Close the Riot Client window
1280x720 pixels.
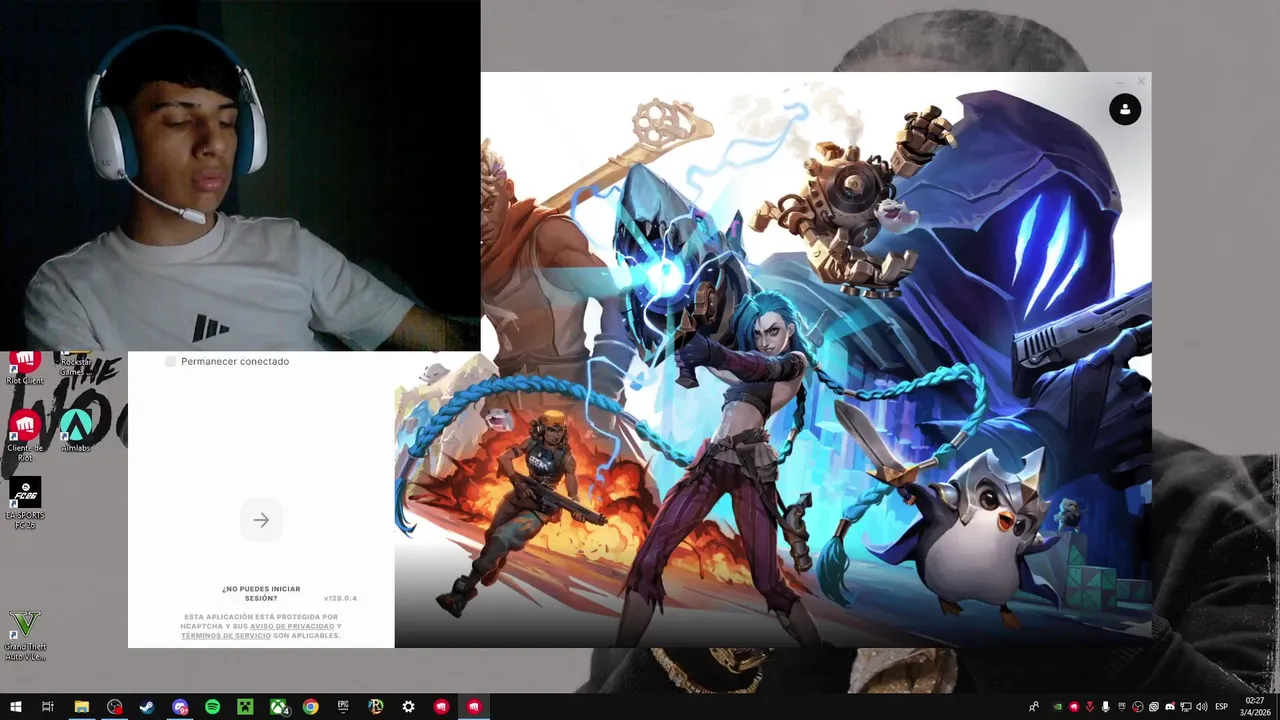tap(1141, 81)
